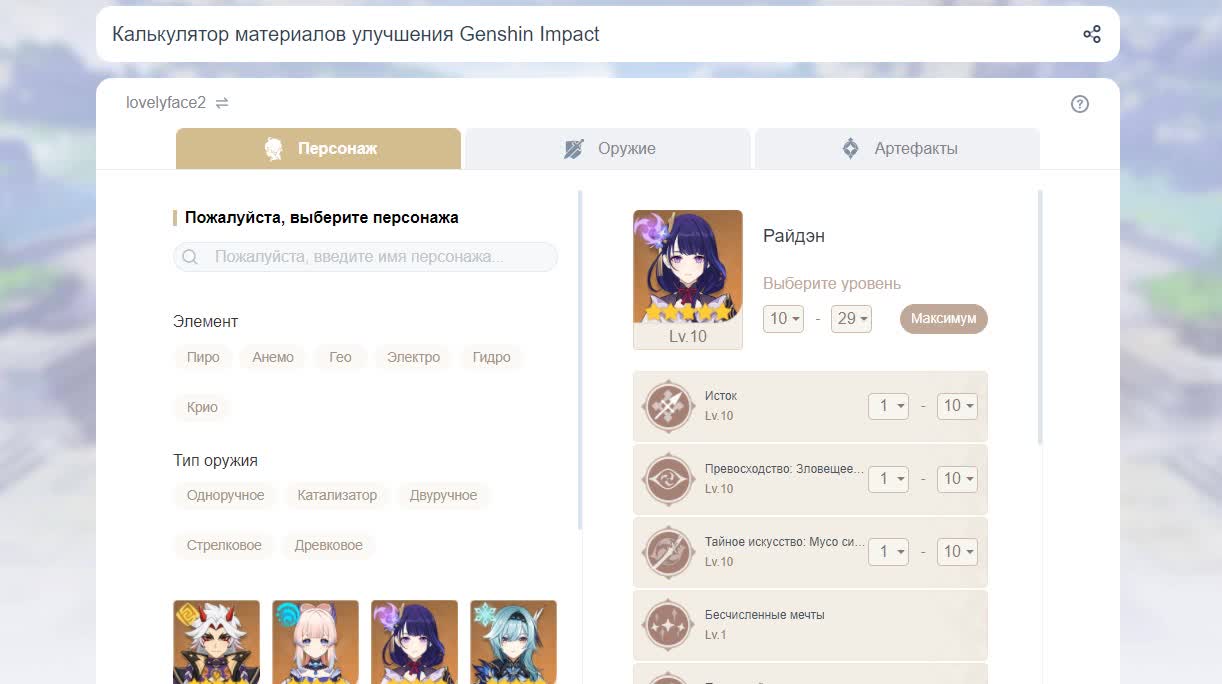1222x684 pixels.
Task: Open the help question mark icon
Action: click(x=1080, y=104)
